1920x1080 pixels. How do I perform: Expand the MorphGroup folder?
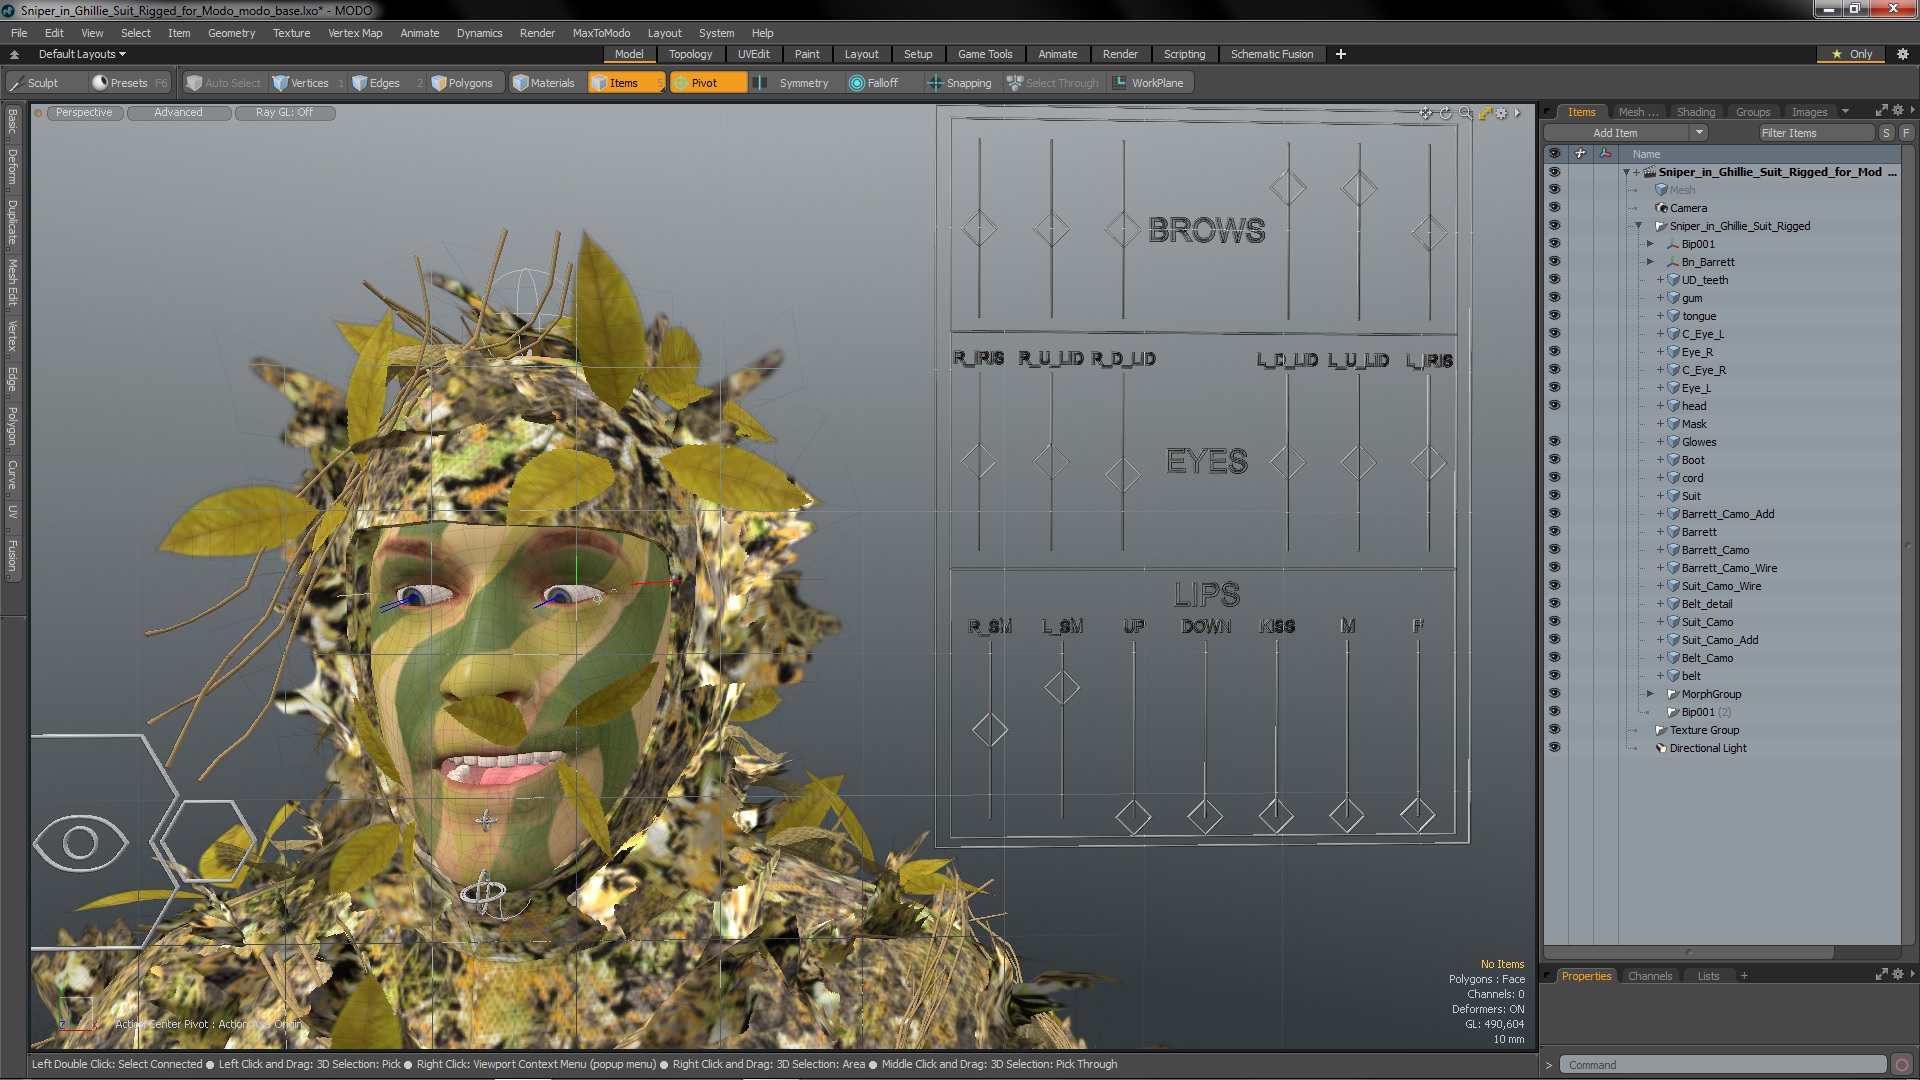(1650, 694)
